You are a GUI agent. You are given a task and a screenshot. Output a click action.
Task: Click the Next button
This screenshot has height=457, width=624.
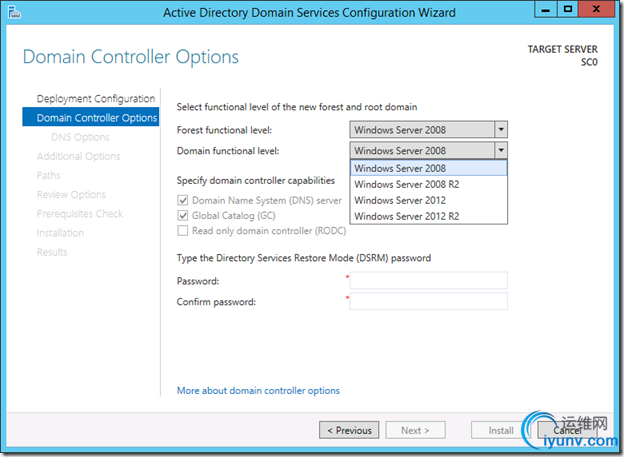point(415,430)
